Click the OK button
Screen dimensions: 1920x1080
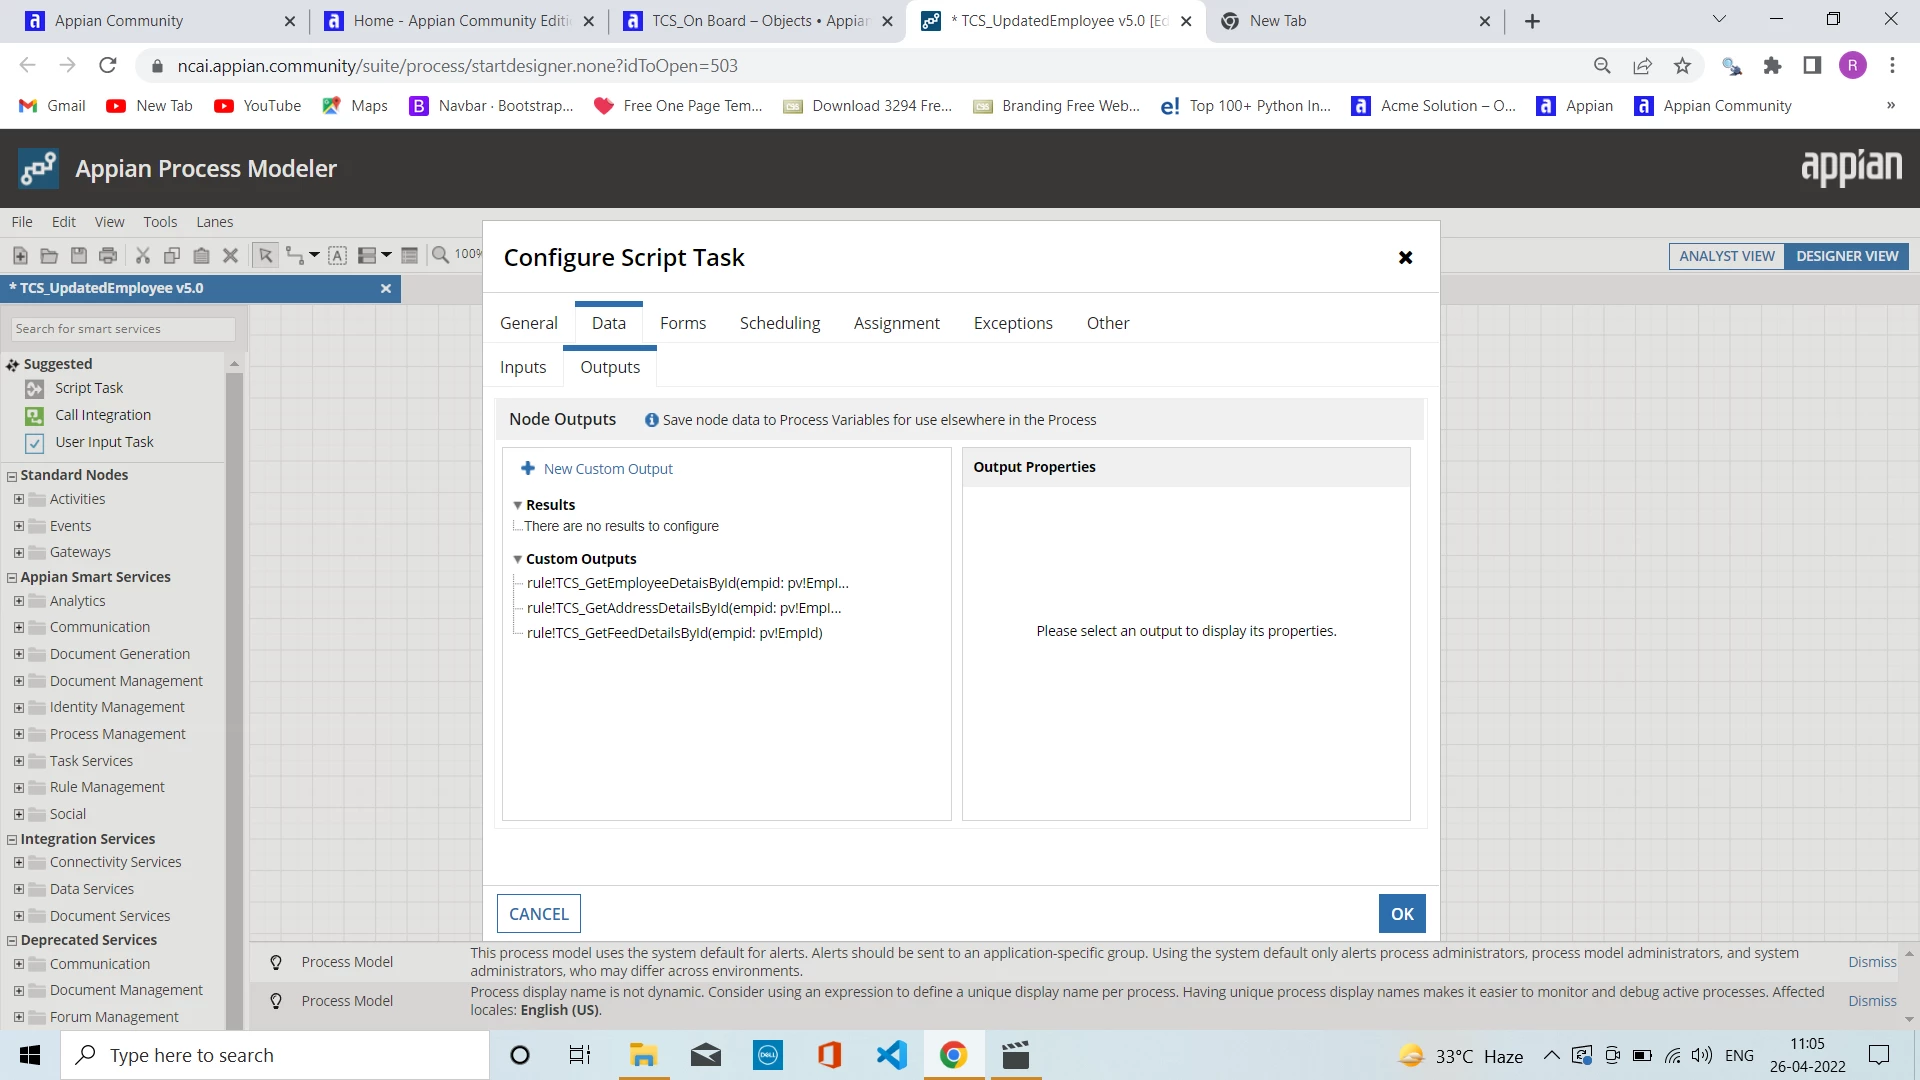[x=1402, y=914]
